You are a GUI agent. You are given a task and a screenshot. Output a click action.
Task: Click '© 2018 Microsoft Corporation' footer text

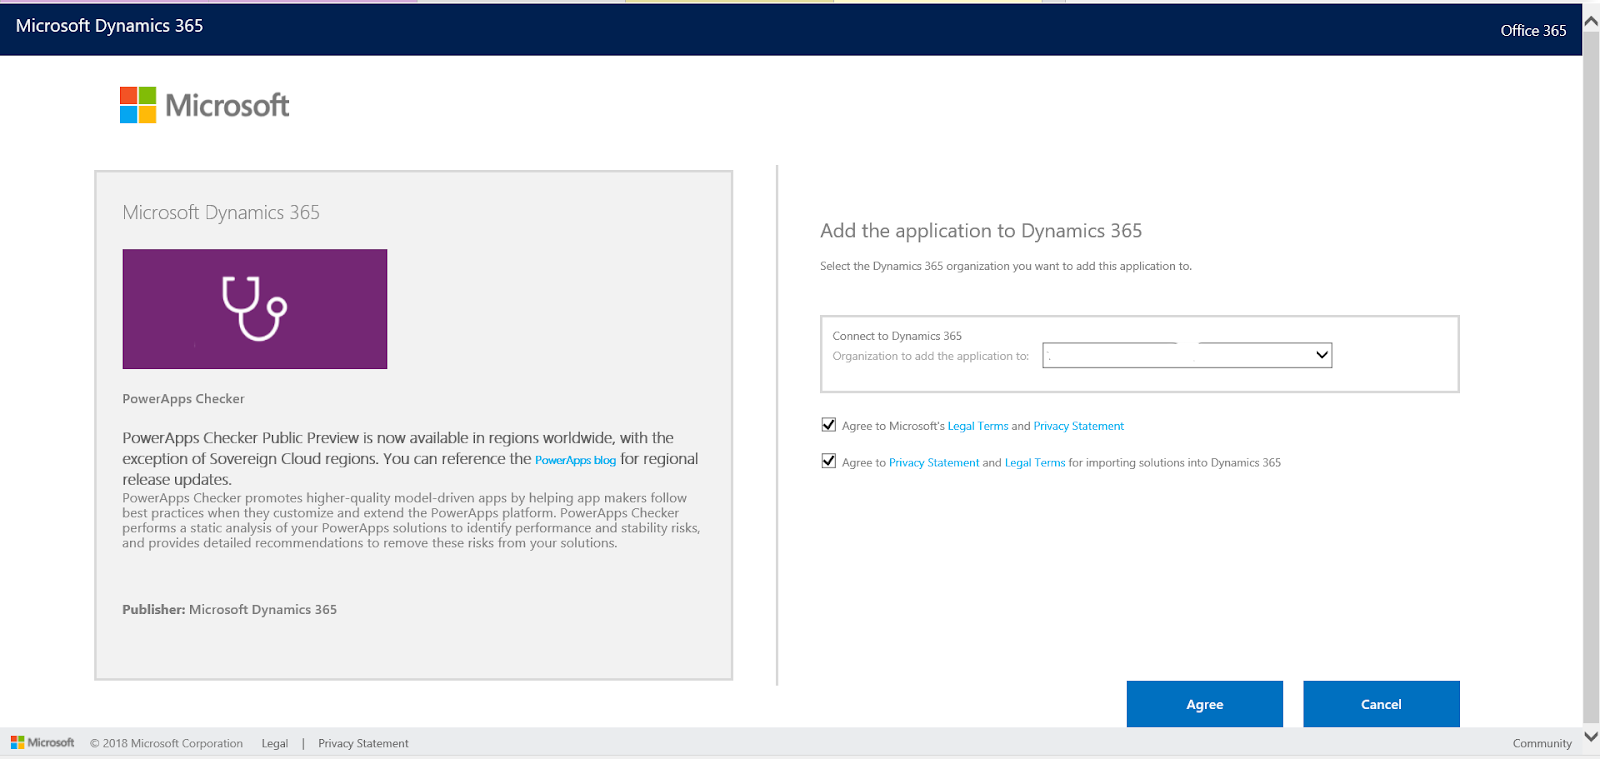166,743
